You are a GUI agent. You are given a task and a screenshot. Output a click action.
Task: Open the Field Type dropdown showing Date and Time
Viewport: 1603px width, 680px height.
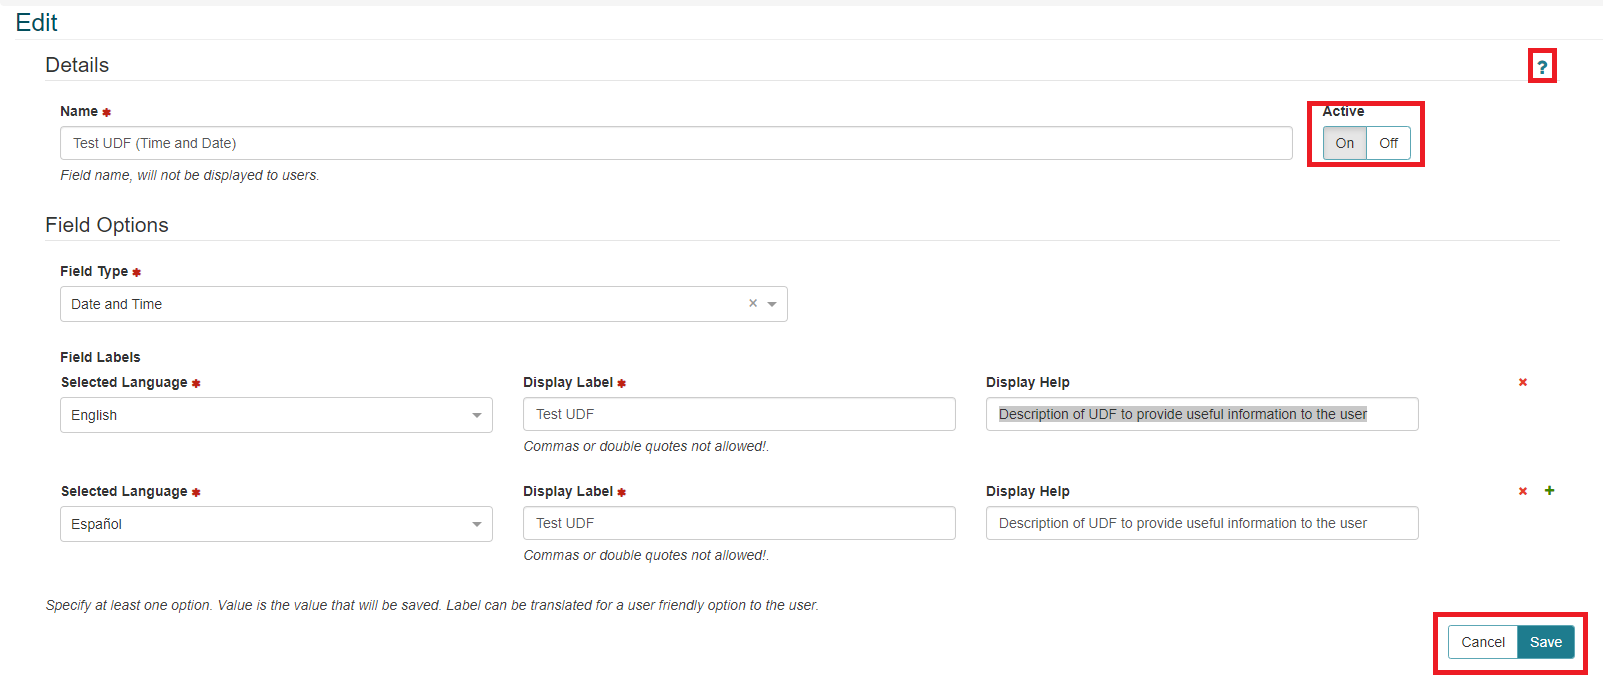click(x=400, y=304)
